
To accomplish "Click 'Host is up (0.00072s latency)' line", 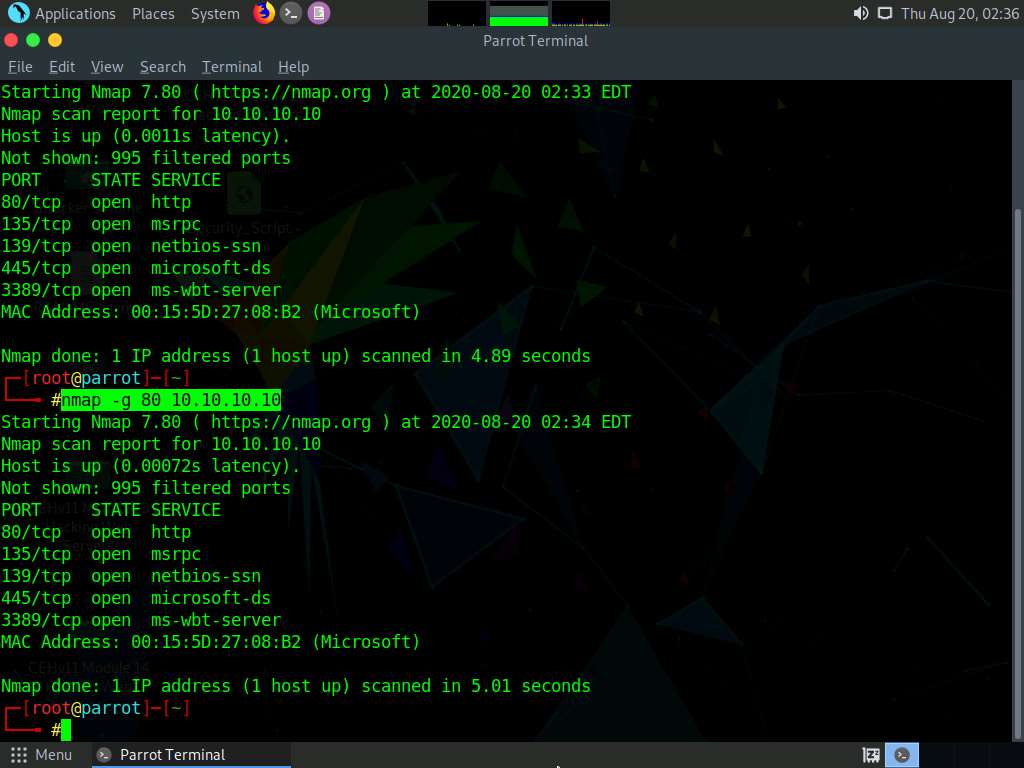I will click(x=151, y=466).
